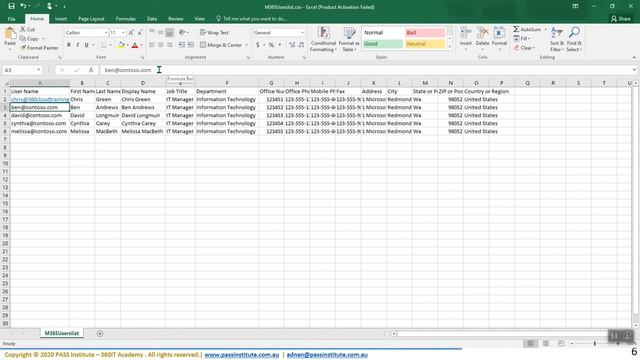The height and width of the screenshot is (360, 640).
Task: Click the AutoSum sigma button
Action: click(x=527, y=29)
